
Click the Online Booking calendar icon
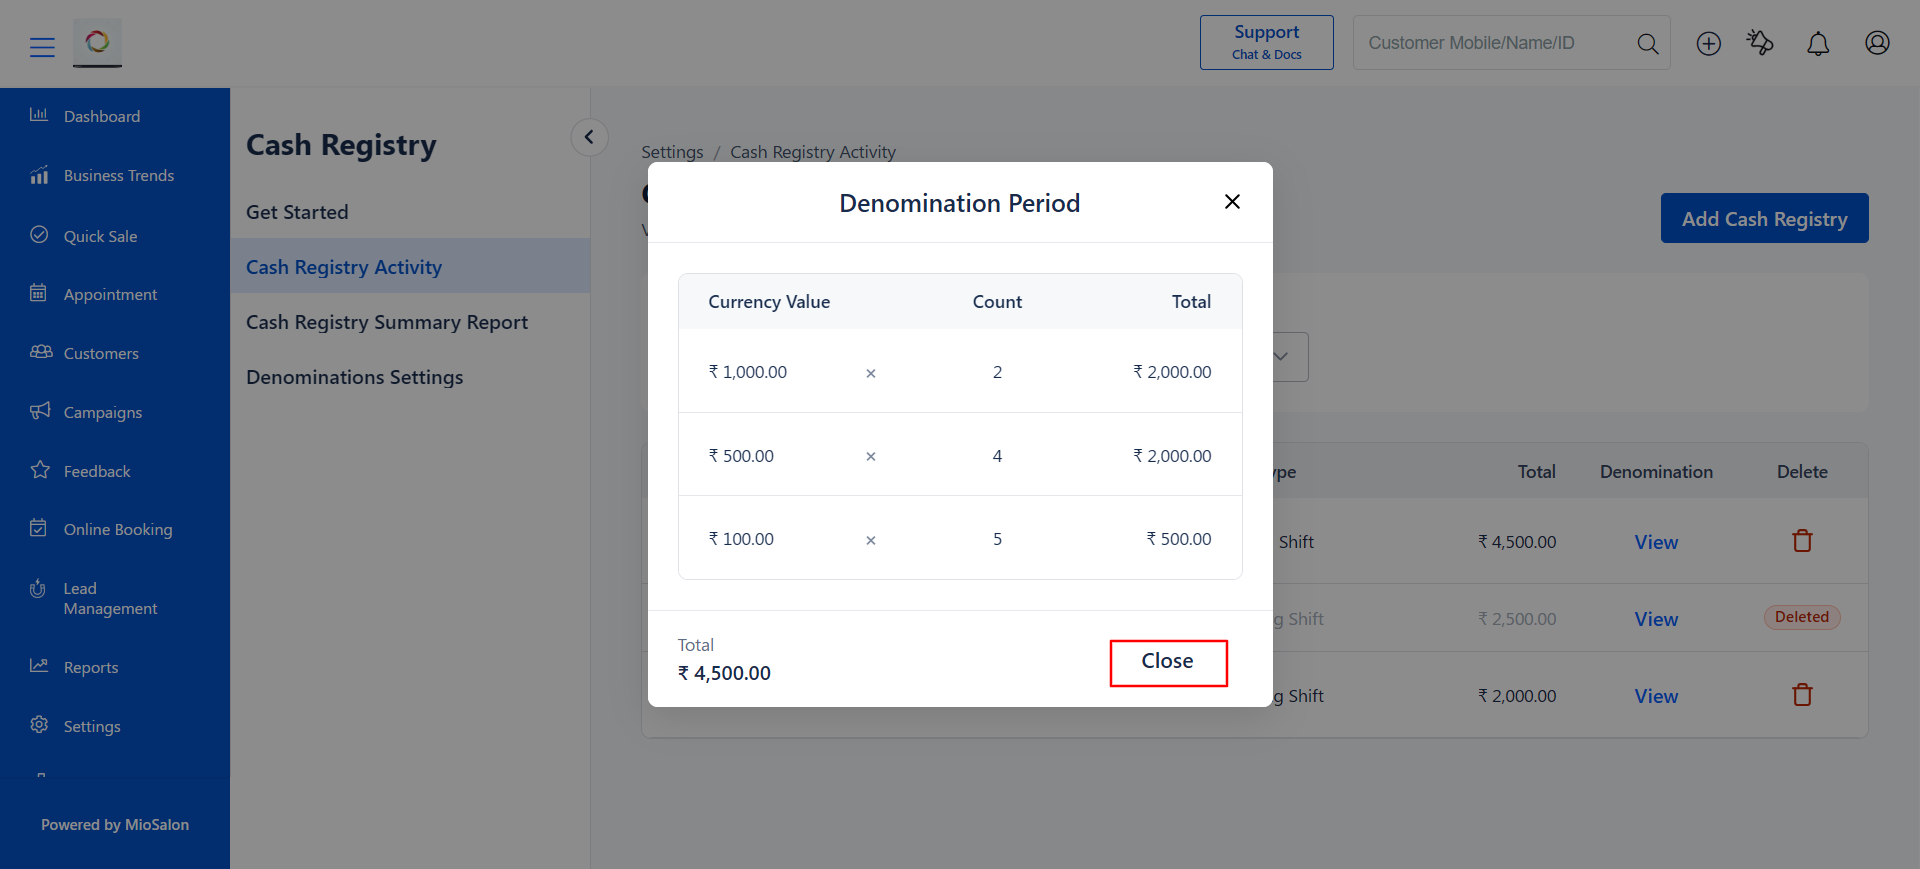coord(39,528)
